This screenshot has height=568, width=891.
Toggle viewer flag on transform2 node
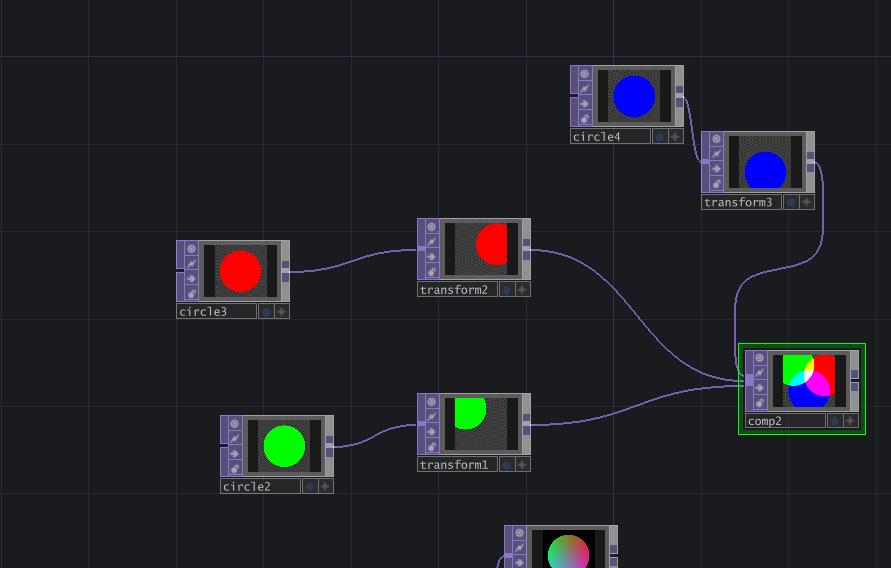(432, 227)
